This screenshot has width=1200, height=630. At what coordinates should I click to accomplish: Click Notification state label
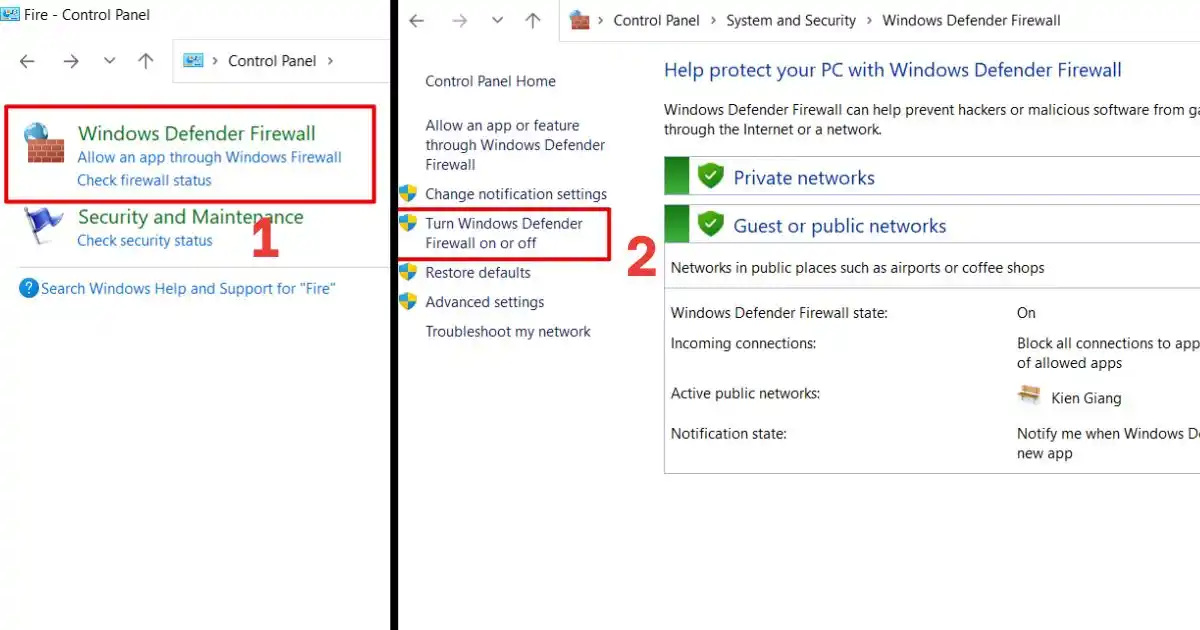coord(729,434)
